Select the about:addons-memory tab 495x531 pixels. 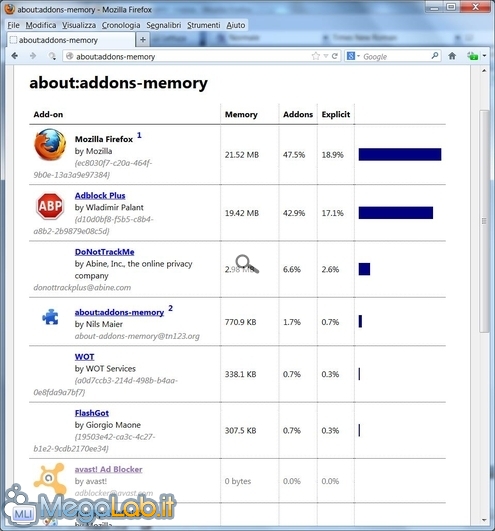[71, 40]
